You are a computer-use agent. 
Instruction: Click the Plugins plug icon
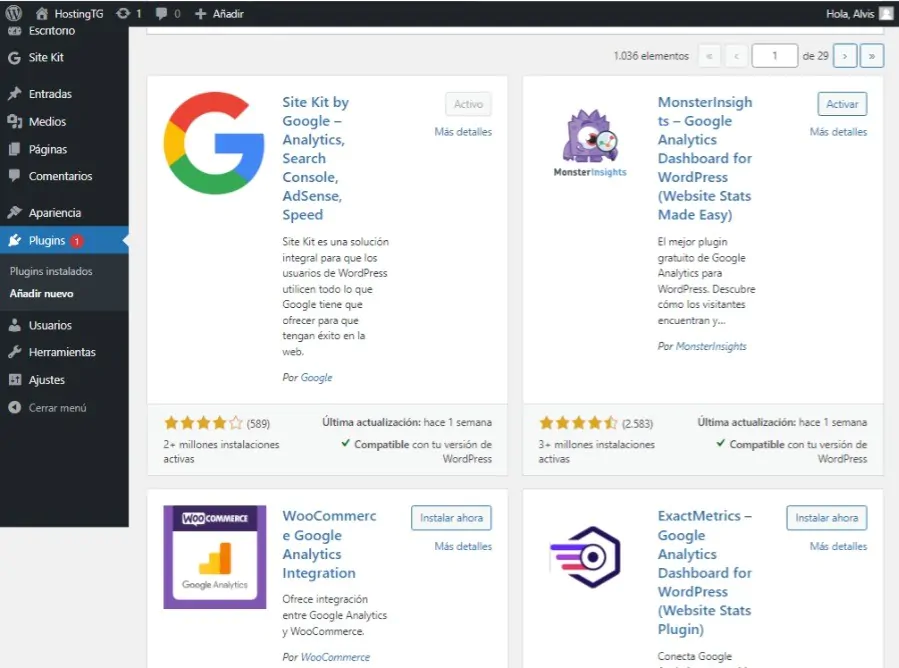pyautogui.click(x=14, y=240)
